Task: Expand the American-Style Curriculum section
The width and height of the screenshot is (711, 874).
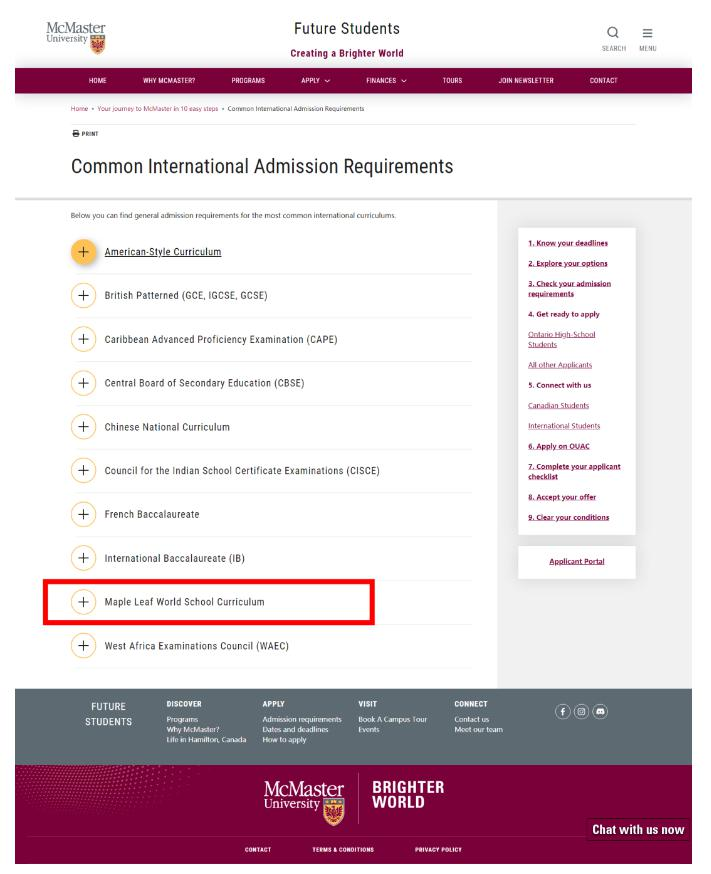Action: (85, 252)
